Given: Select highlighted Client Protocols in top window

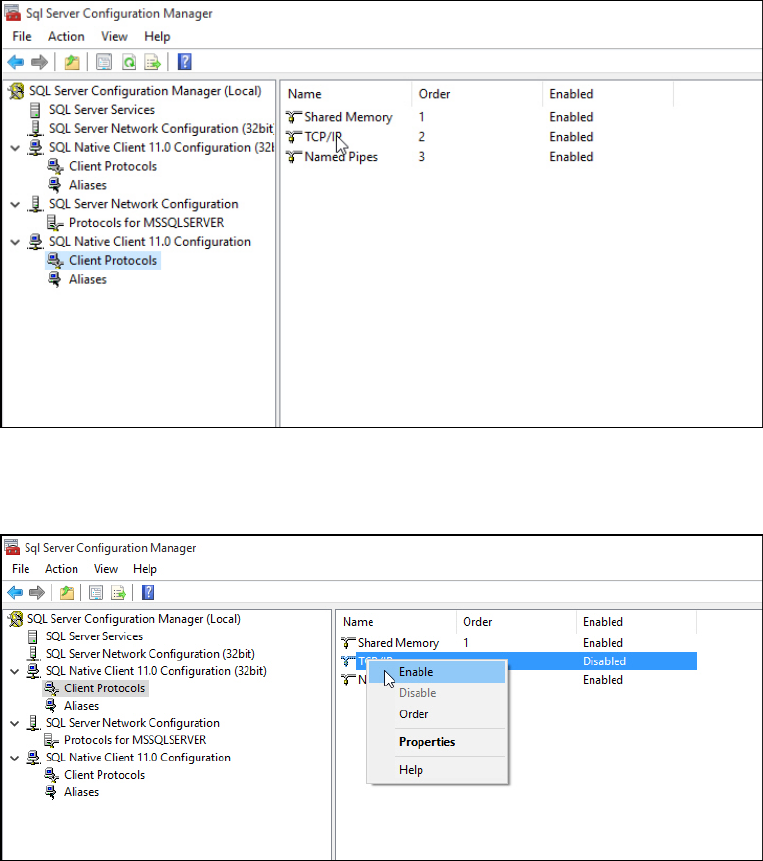Looking at the screenshot, I should pyautogui.click(x=113, y=260).
